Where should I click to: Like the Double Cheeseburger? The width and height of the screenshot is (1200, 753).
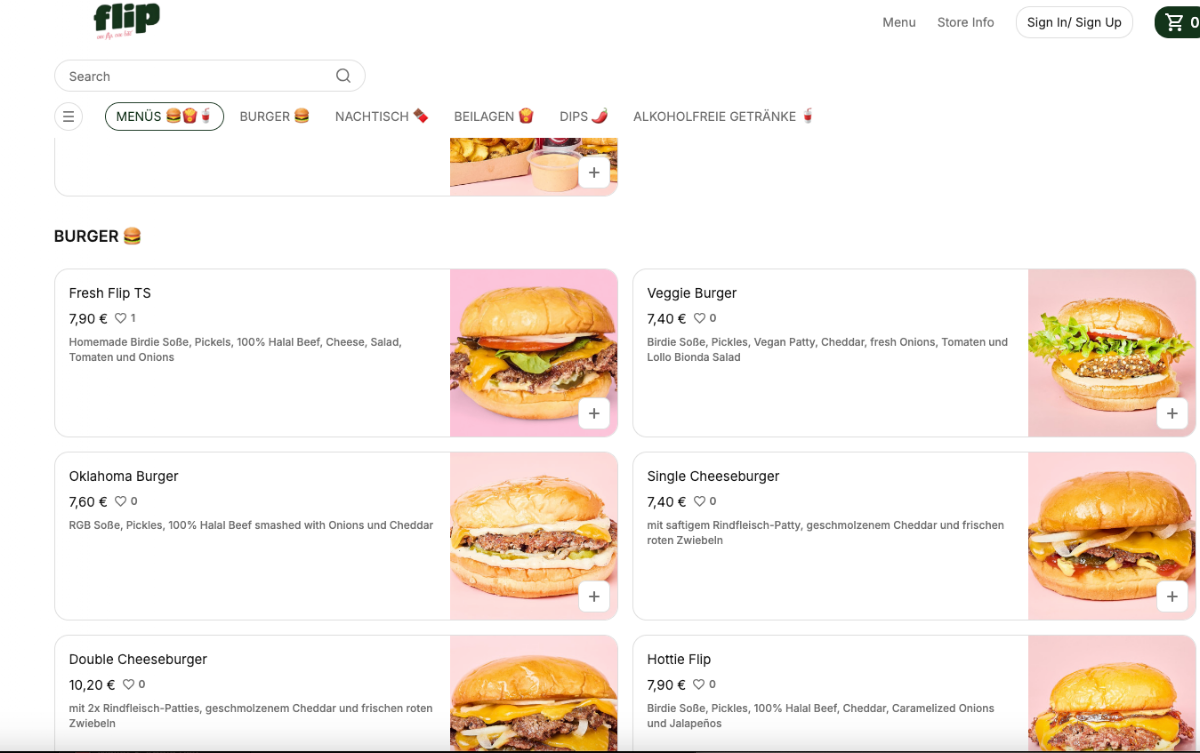[129, 684]
